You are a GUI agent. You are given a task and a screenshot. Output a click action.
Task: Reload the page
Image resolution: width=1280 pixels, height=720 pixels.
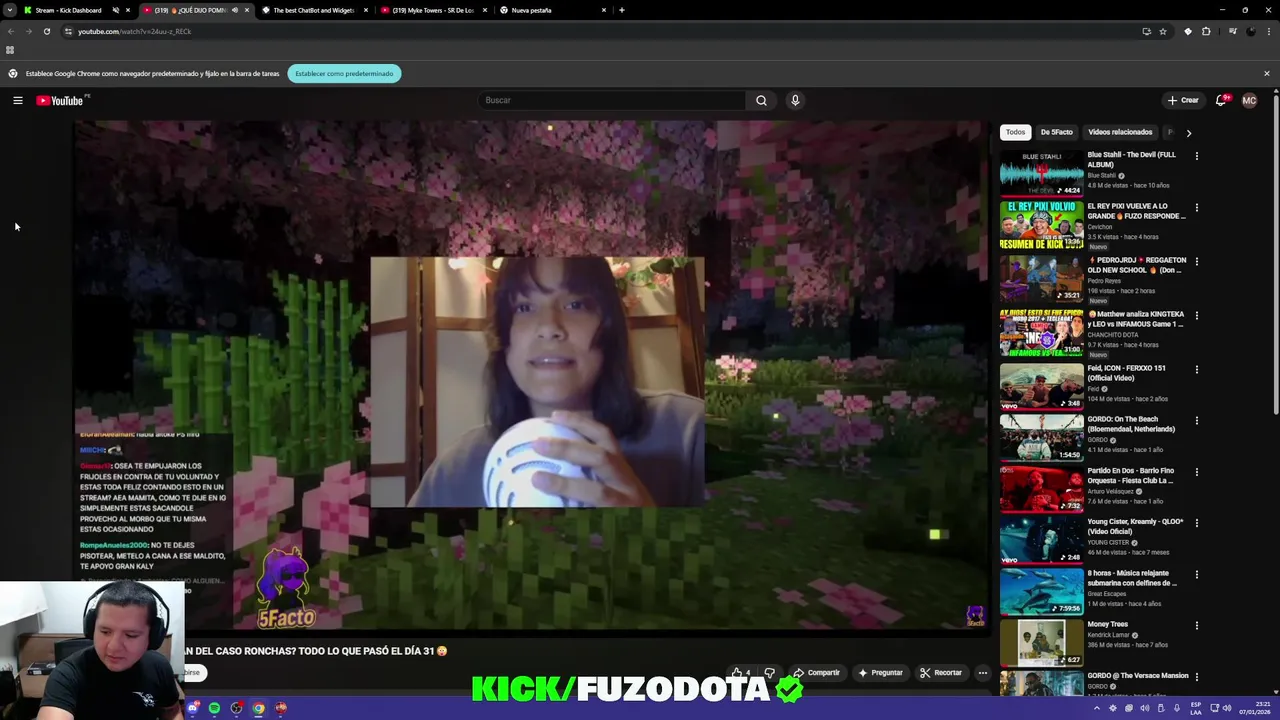pos(46,31)
